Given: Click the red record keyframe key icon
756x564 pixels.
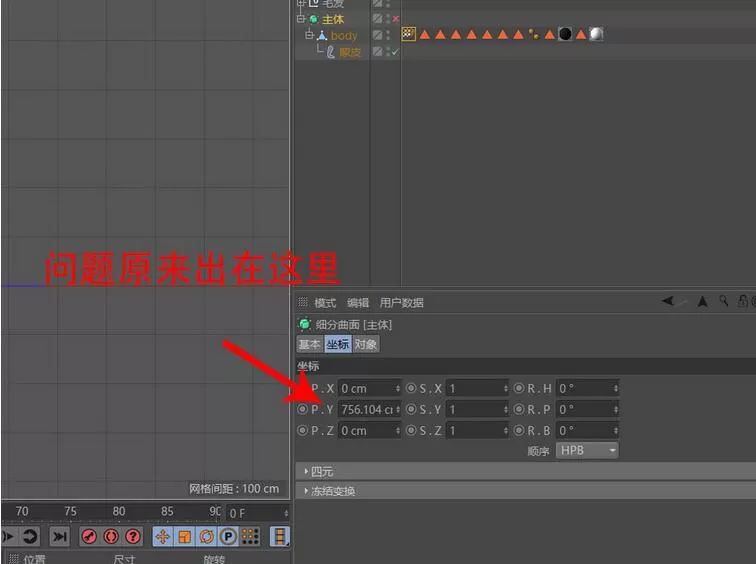Looking at the screenshot, I should coord(89,536).
